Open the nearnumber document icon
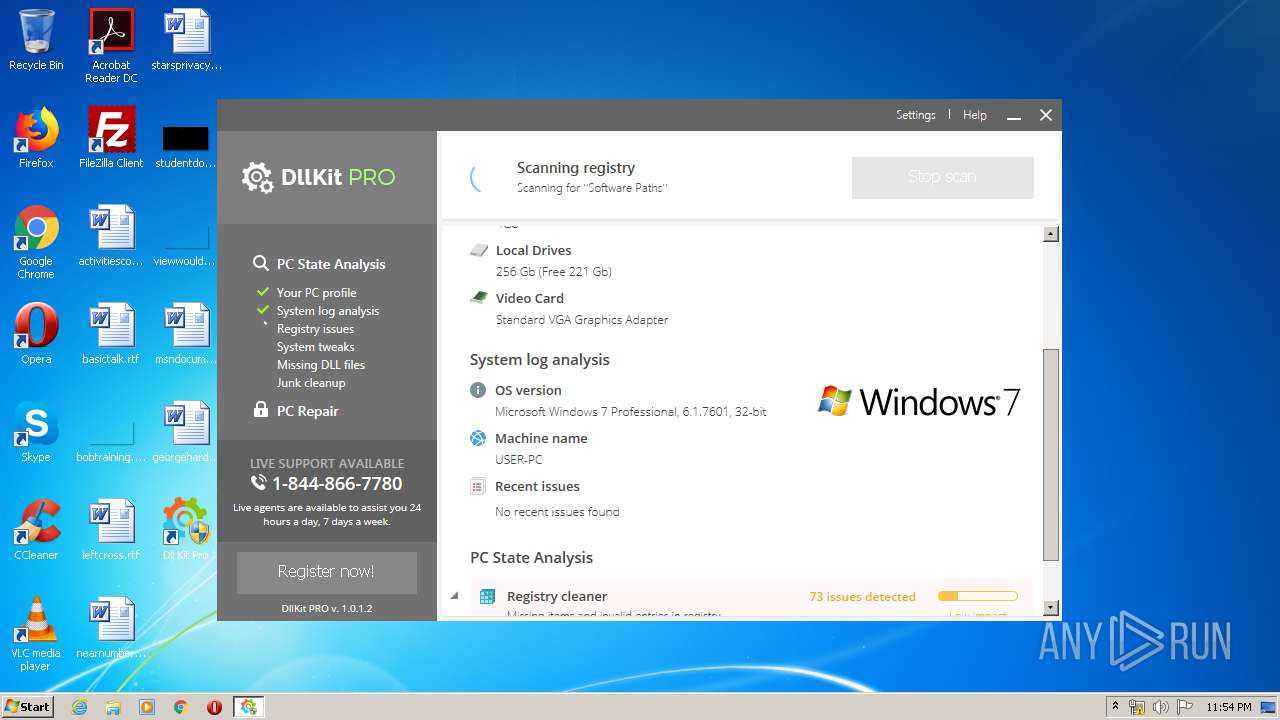1280x720 pixels. tap(111, 627)
